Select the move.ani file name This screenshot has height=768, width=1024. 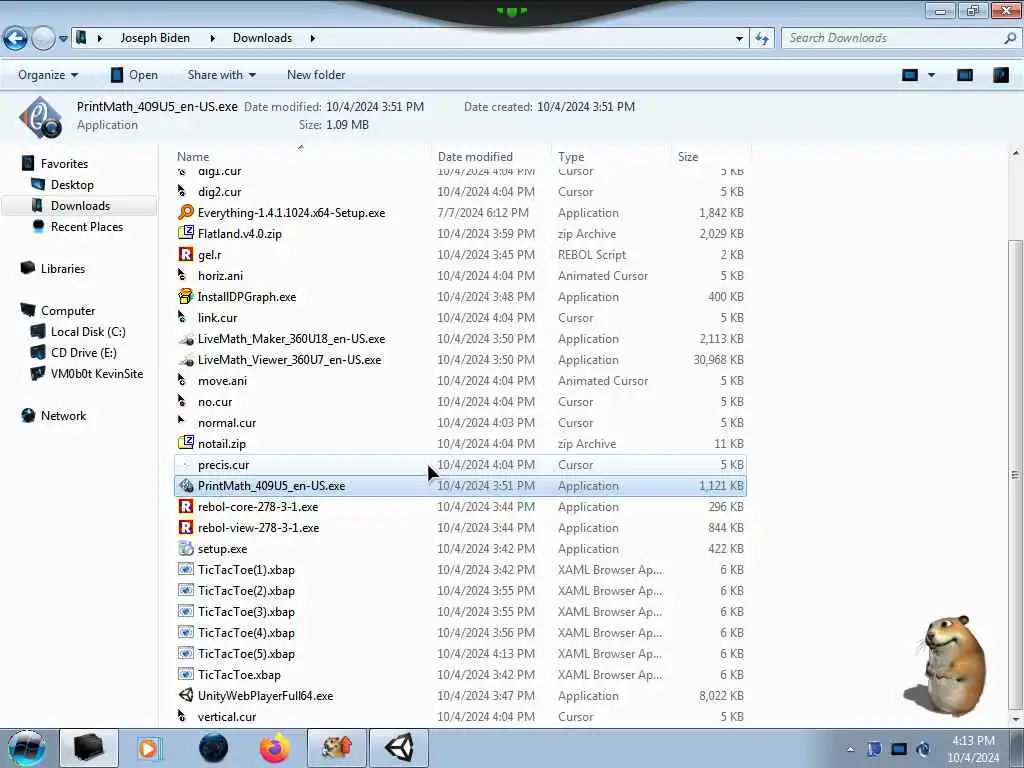223,381
